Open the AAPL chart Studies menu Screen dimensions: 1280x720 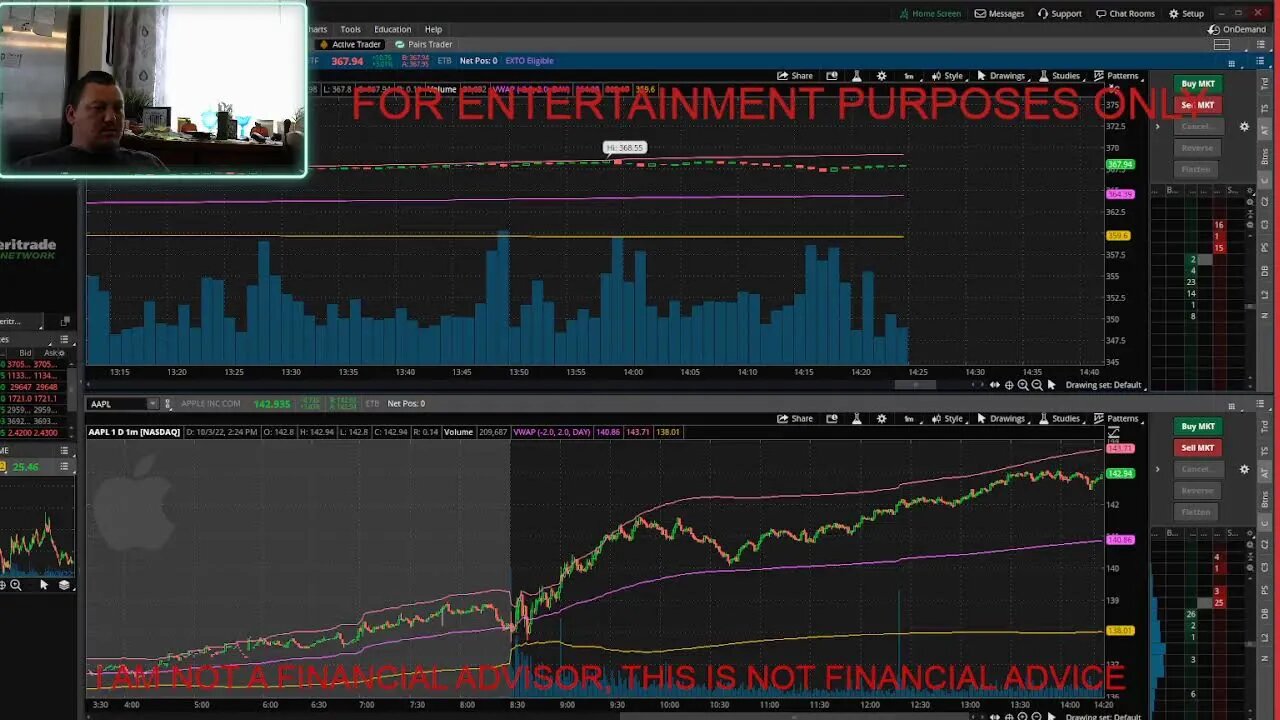[x=1060, y=419]
